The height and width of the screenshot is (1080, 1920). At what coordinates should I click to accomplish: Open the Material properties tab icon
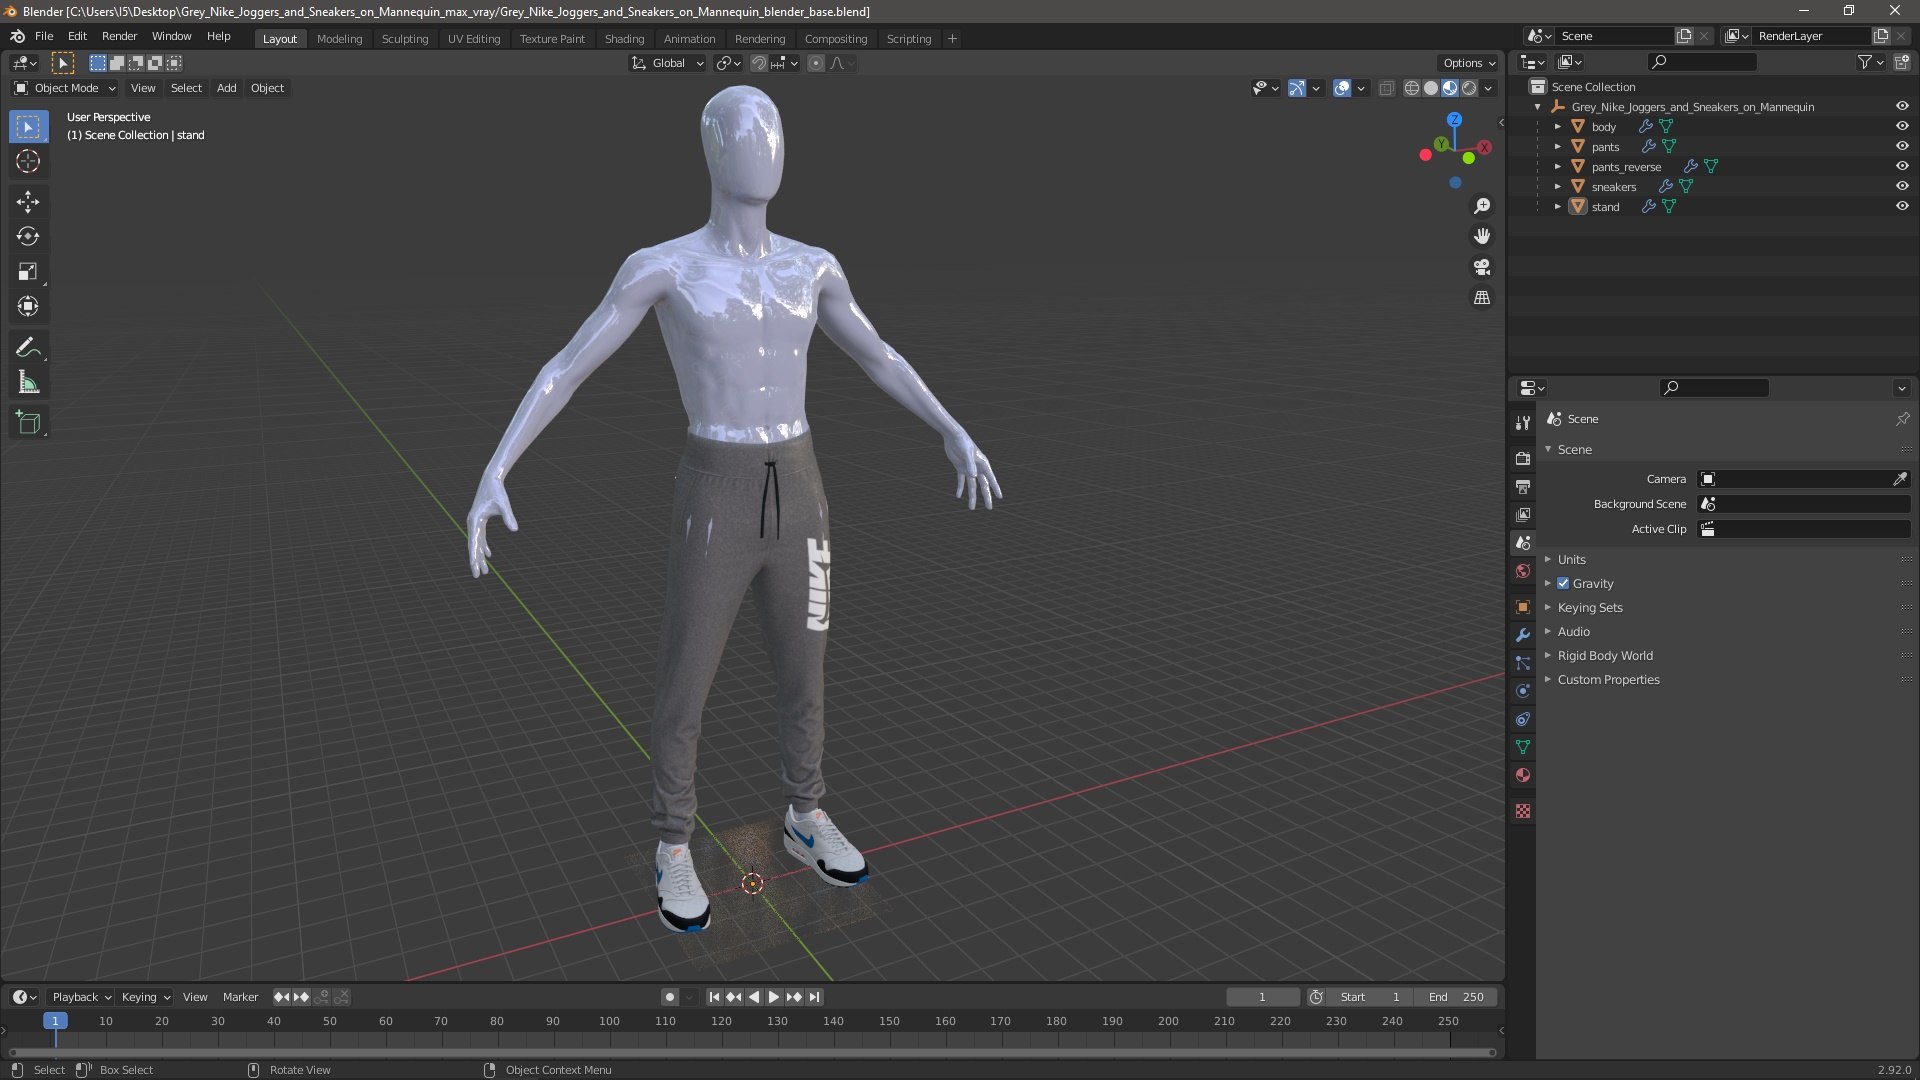(1523, 776)
